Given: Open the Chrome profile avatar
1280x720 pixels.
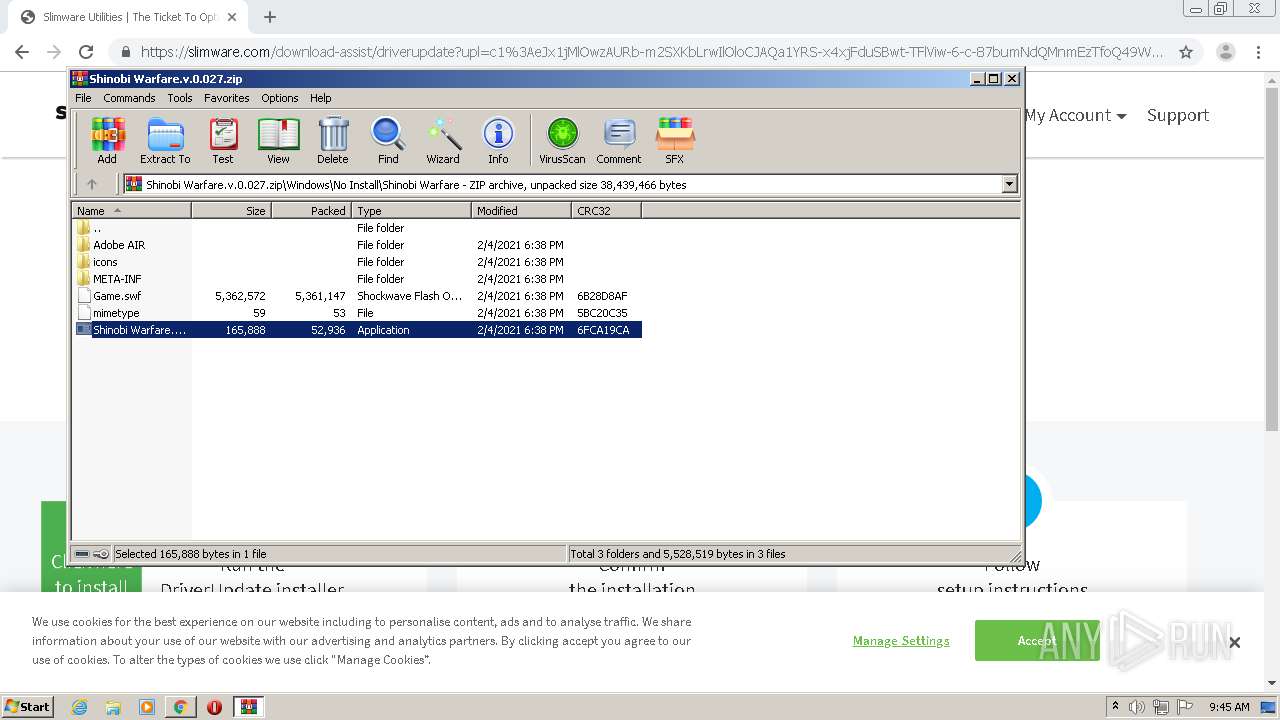Looking at the screenshot, I should [1225, 52].
